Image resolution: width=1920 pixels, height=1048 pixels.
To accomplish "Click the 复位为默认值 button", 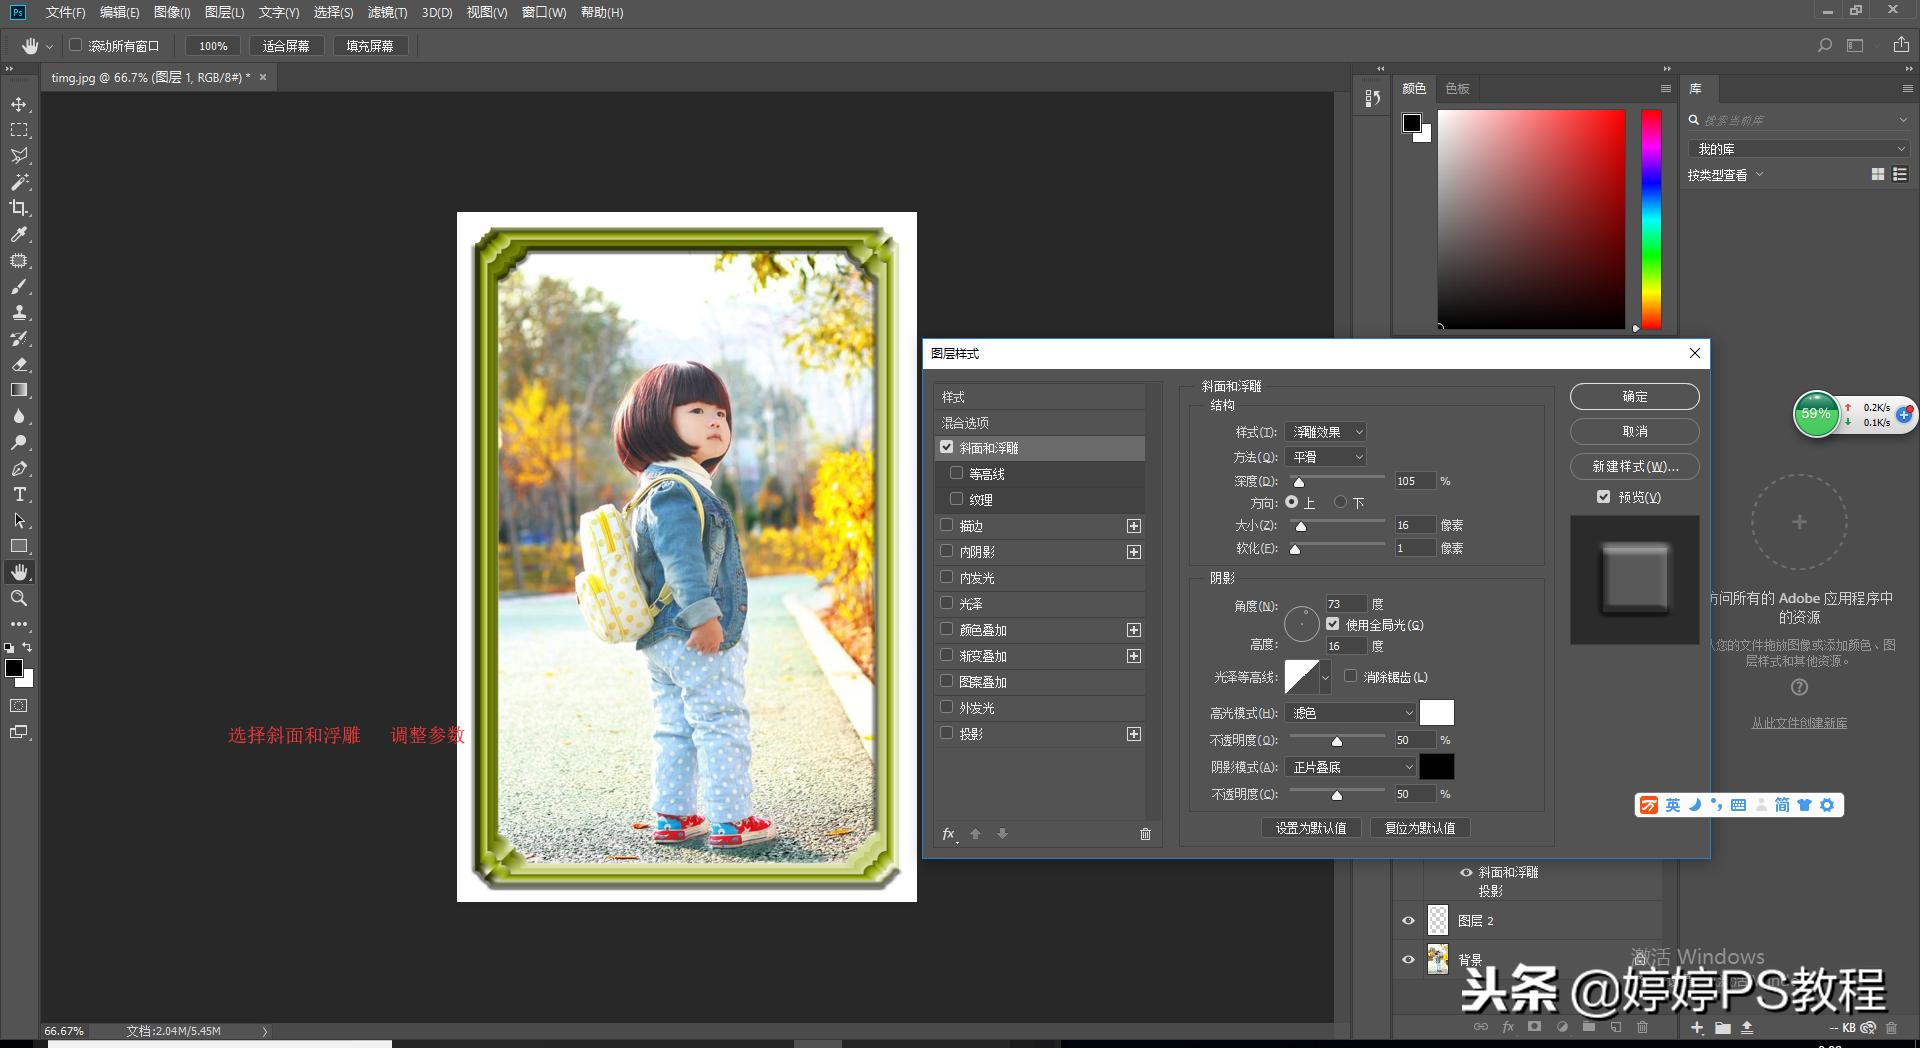I will pyautogui.click(x=1420, y=828).
